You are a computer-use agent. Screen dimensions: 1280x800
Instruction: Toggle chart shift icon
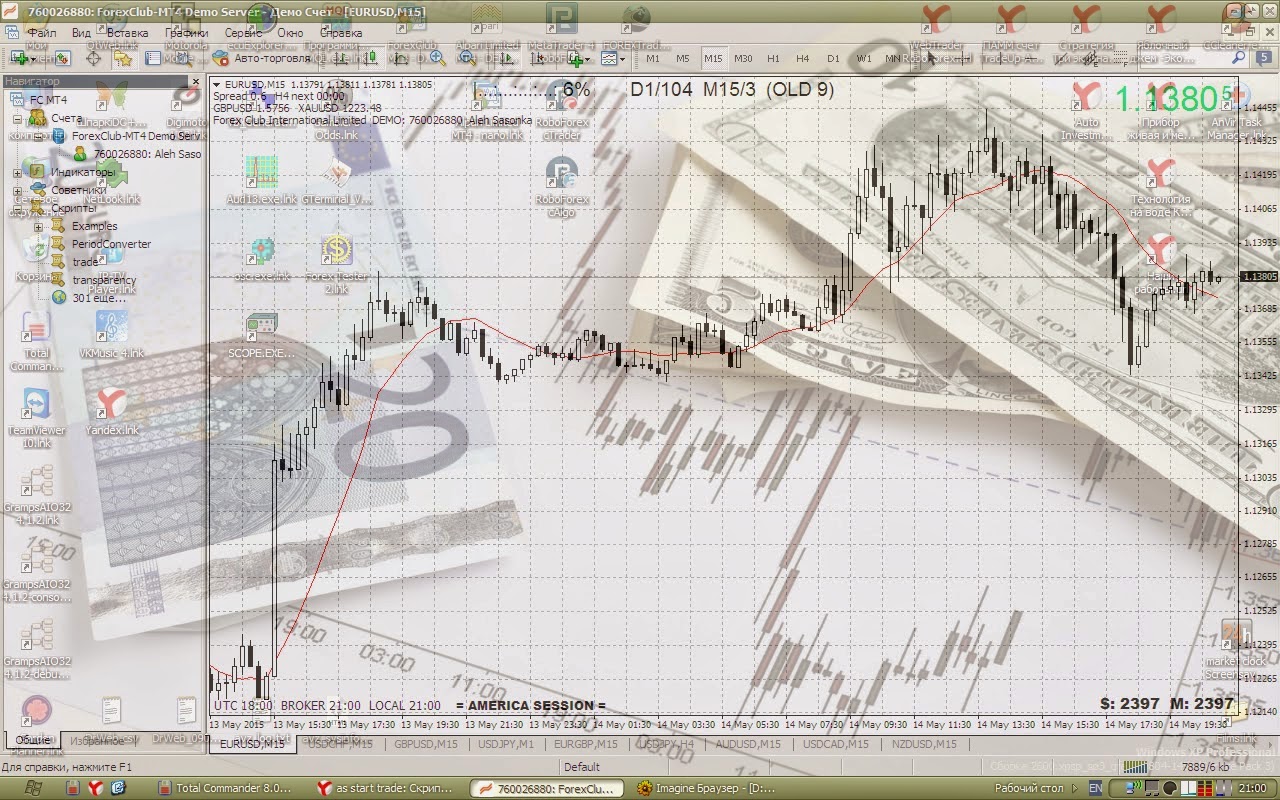537,59
